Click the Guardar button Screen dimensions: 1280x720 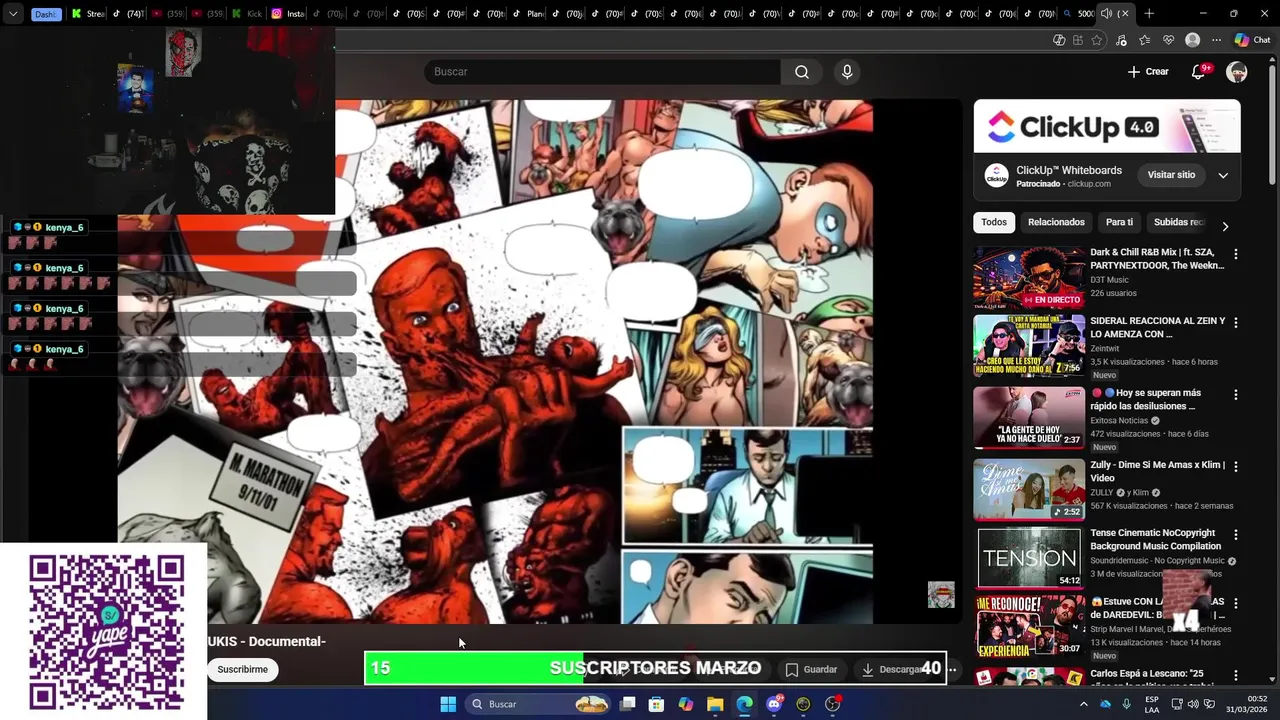pos(811,669)
